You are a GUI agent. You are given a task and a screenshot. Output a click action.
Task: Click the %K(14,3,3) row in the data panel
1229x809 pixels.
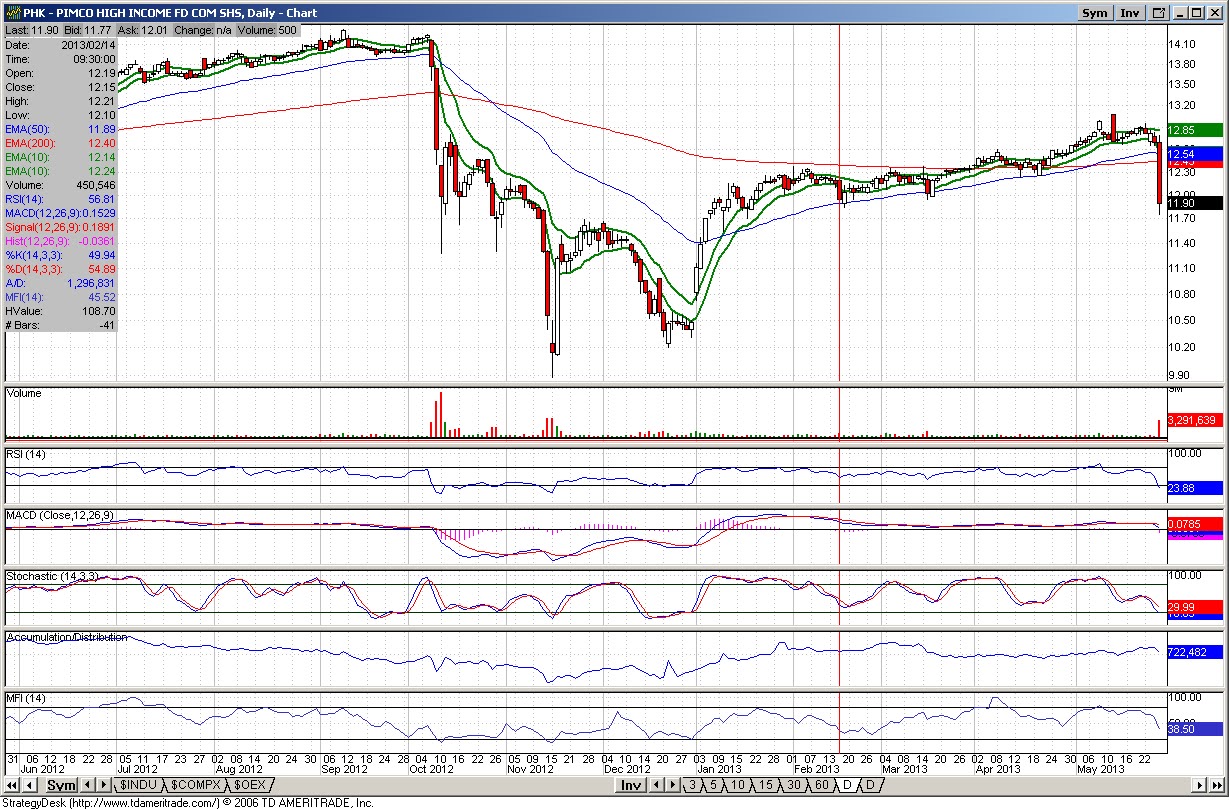pos(61,255)
